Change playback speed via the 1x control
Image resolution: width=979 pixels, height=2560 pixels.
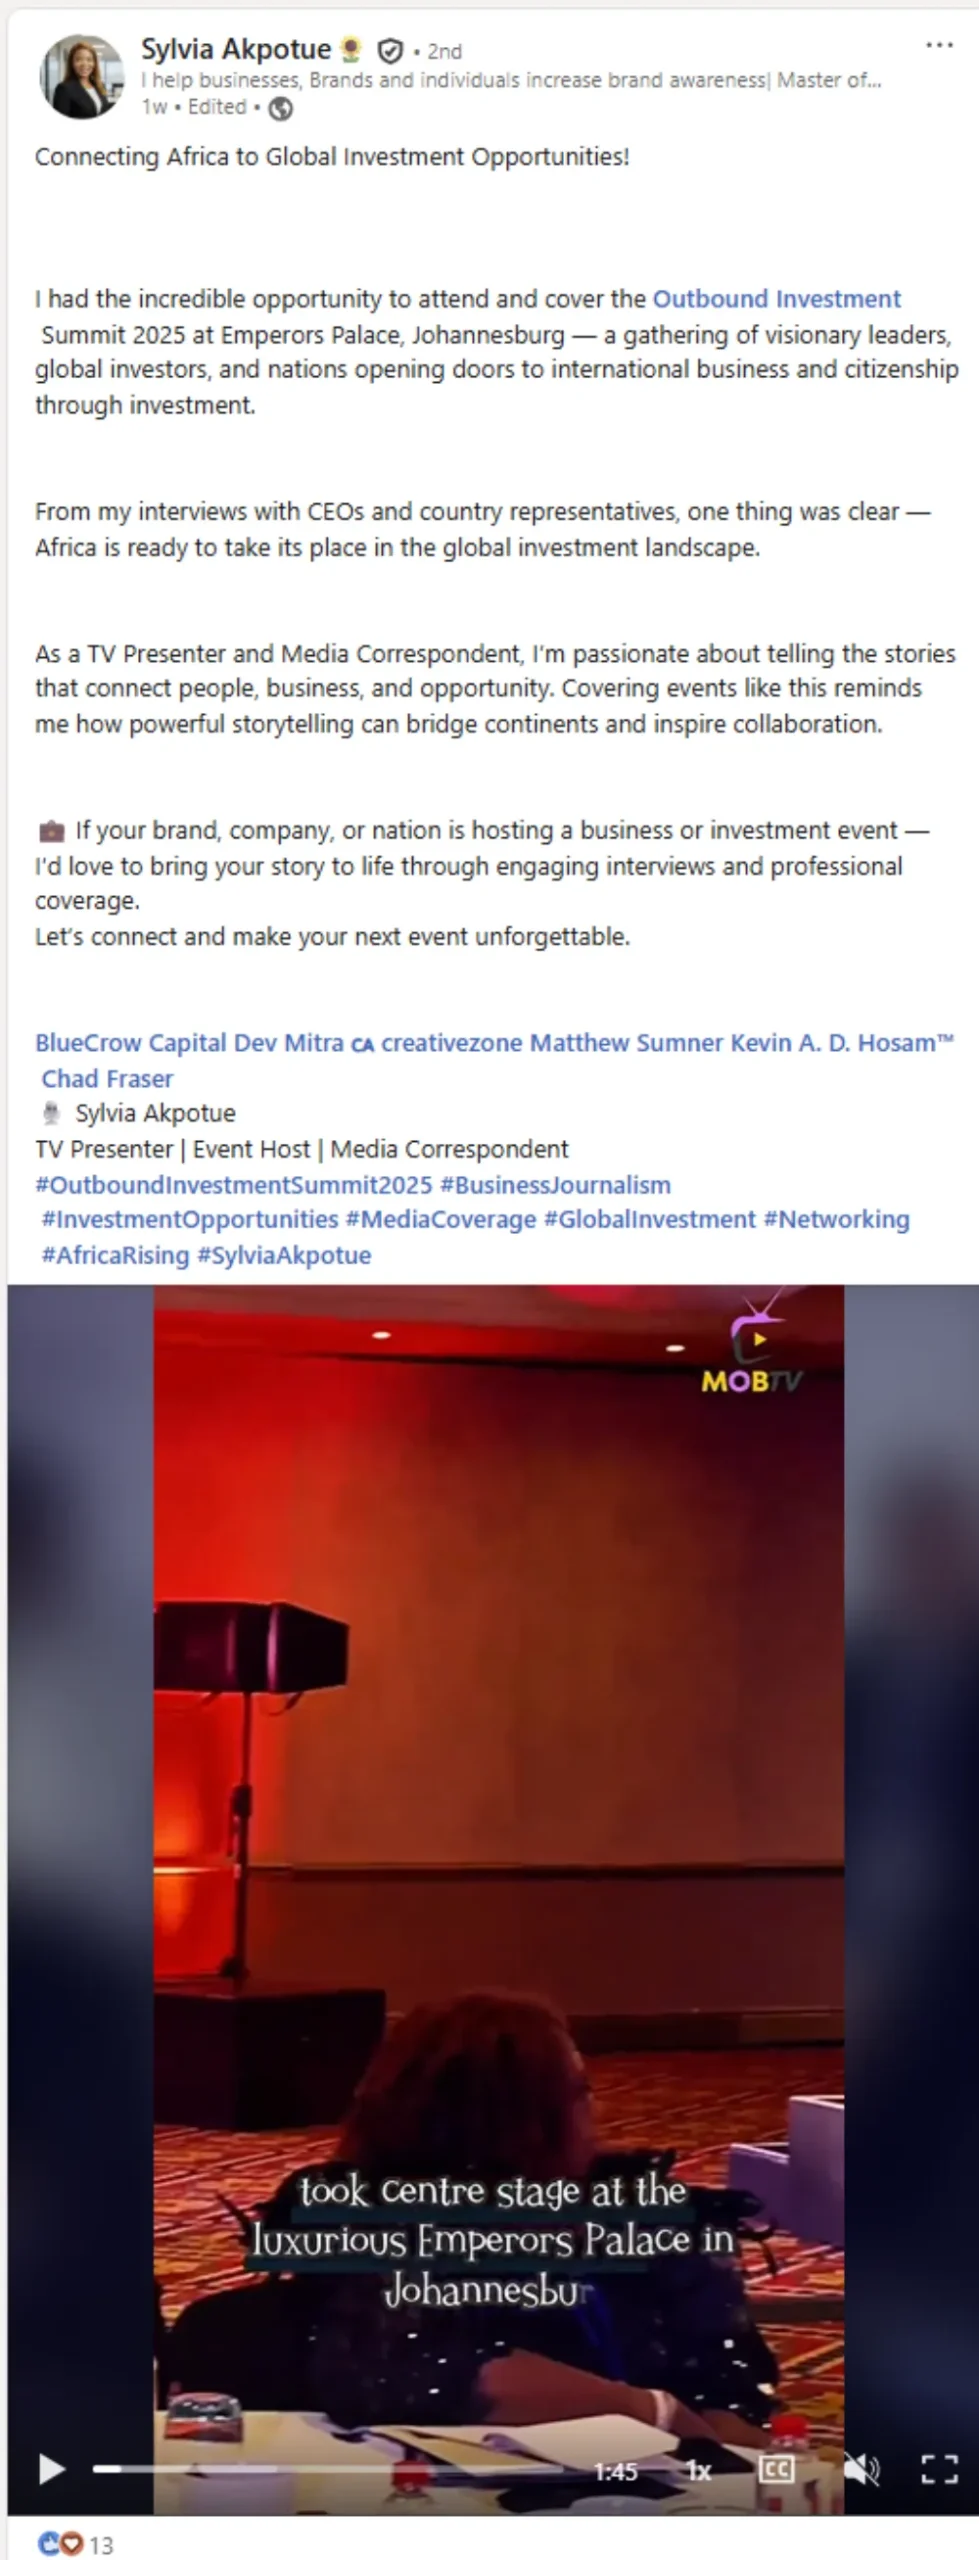[699, 2471]
